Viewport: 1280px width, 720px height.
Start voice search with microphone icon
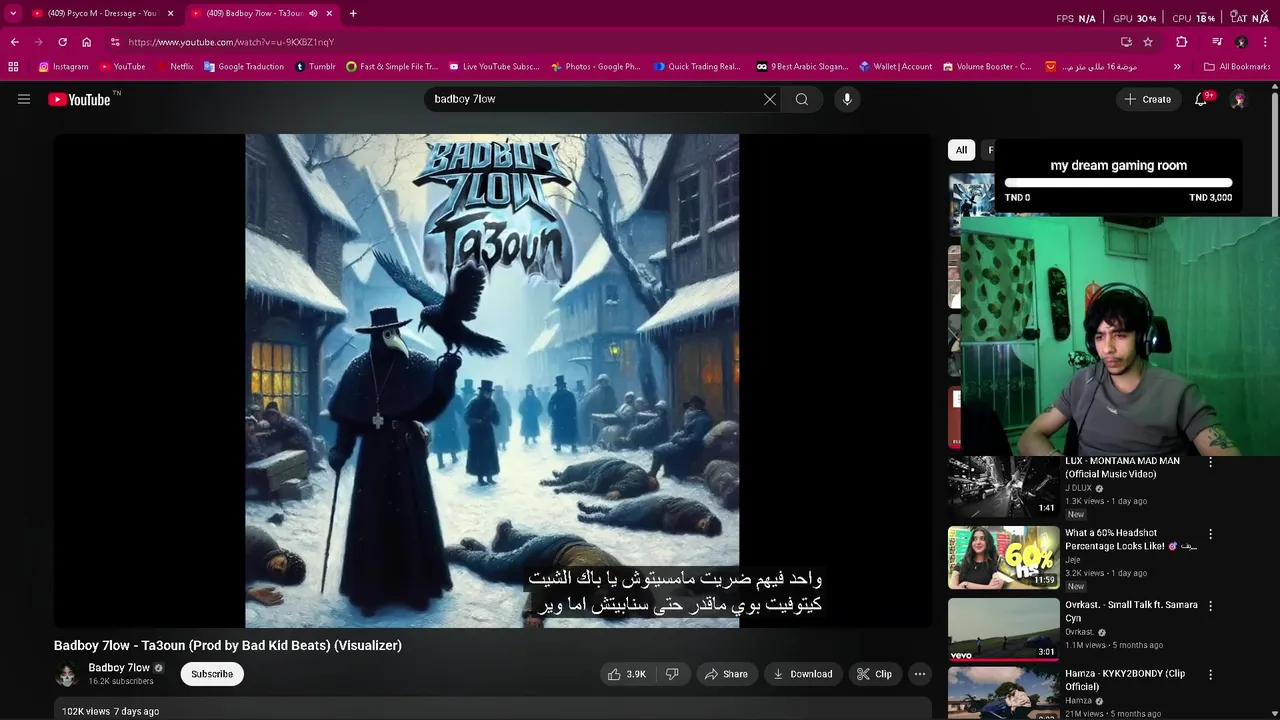[847, 99]
